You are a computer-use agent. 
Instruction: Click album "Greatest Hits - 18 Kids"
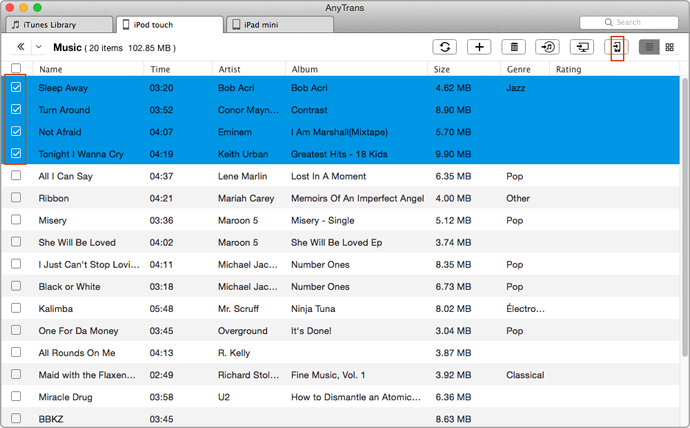coord(339,154)
